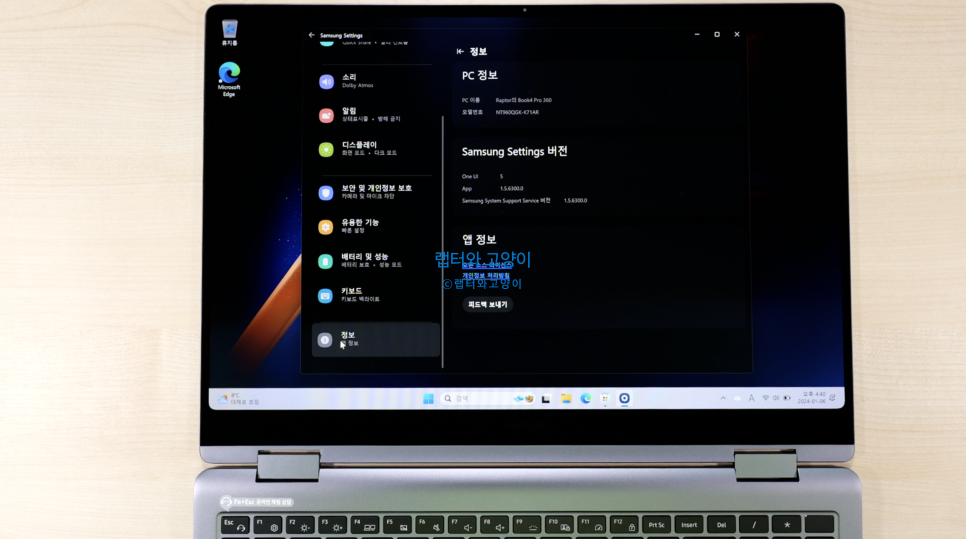Screen dimensions: 966x539
Task: Open File Explorer from the taskbar
Action: [x=566, y=399]
